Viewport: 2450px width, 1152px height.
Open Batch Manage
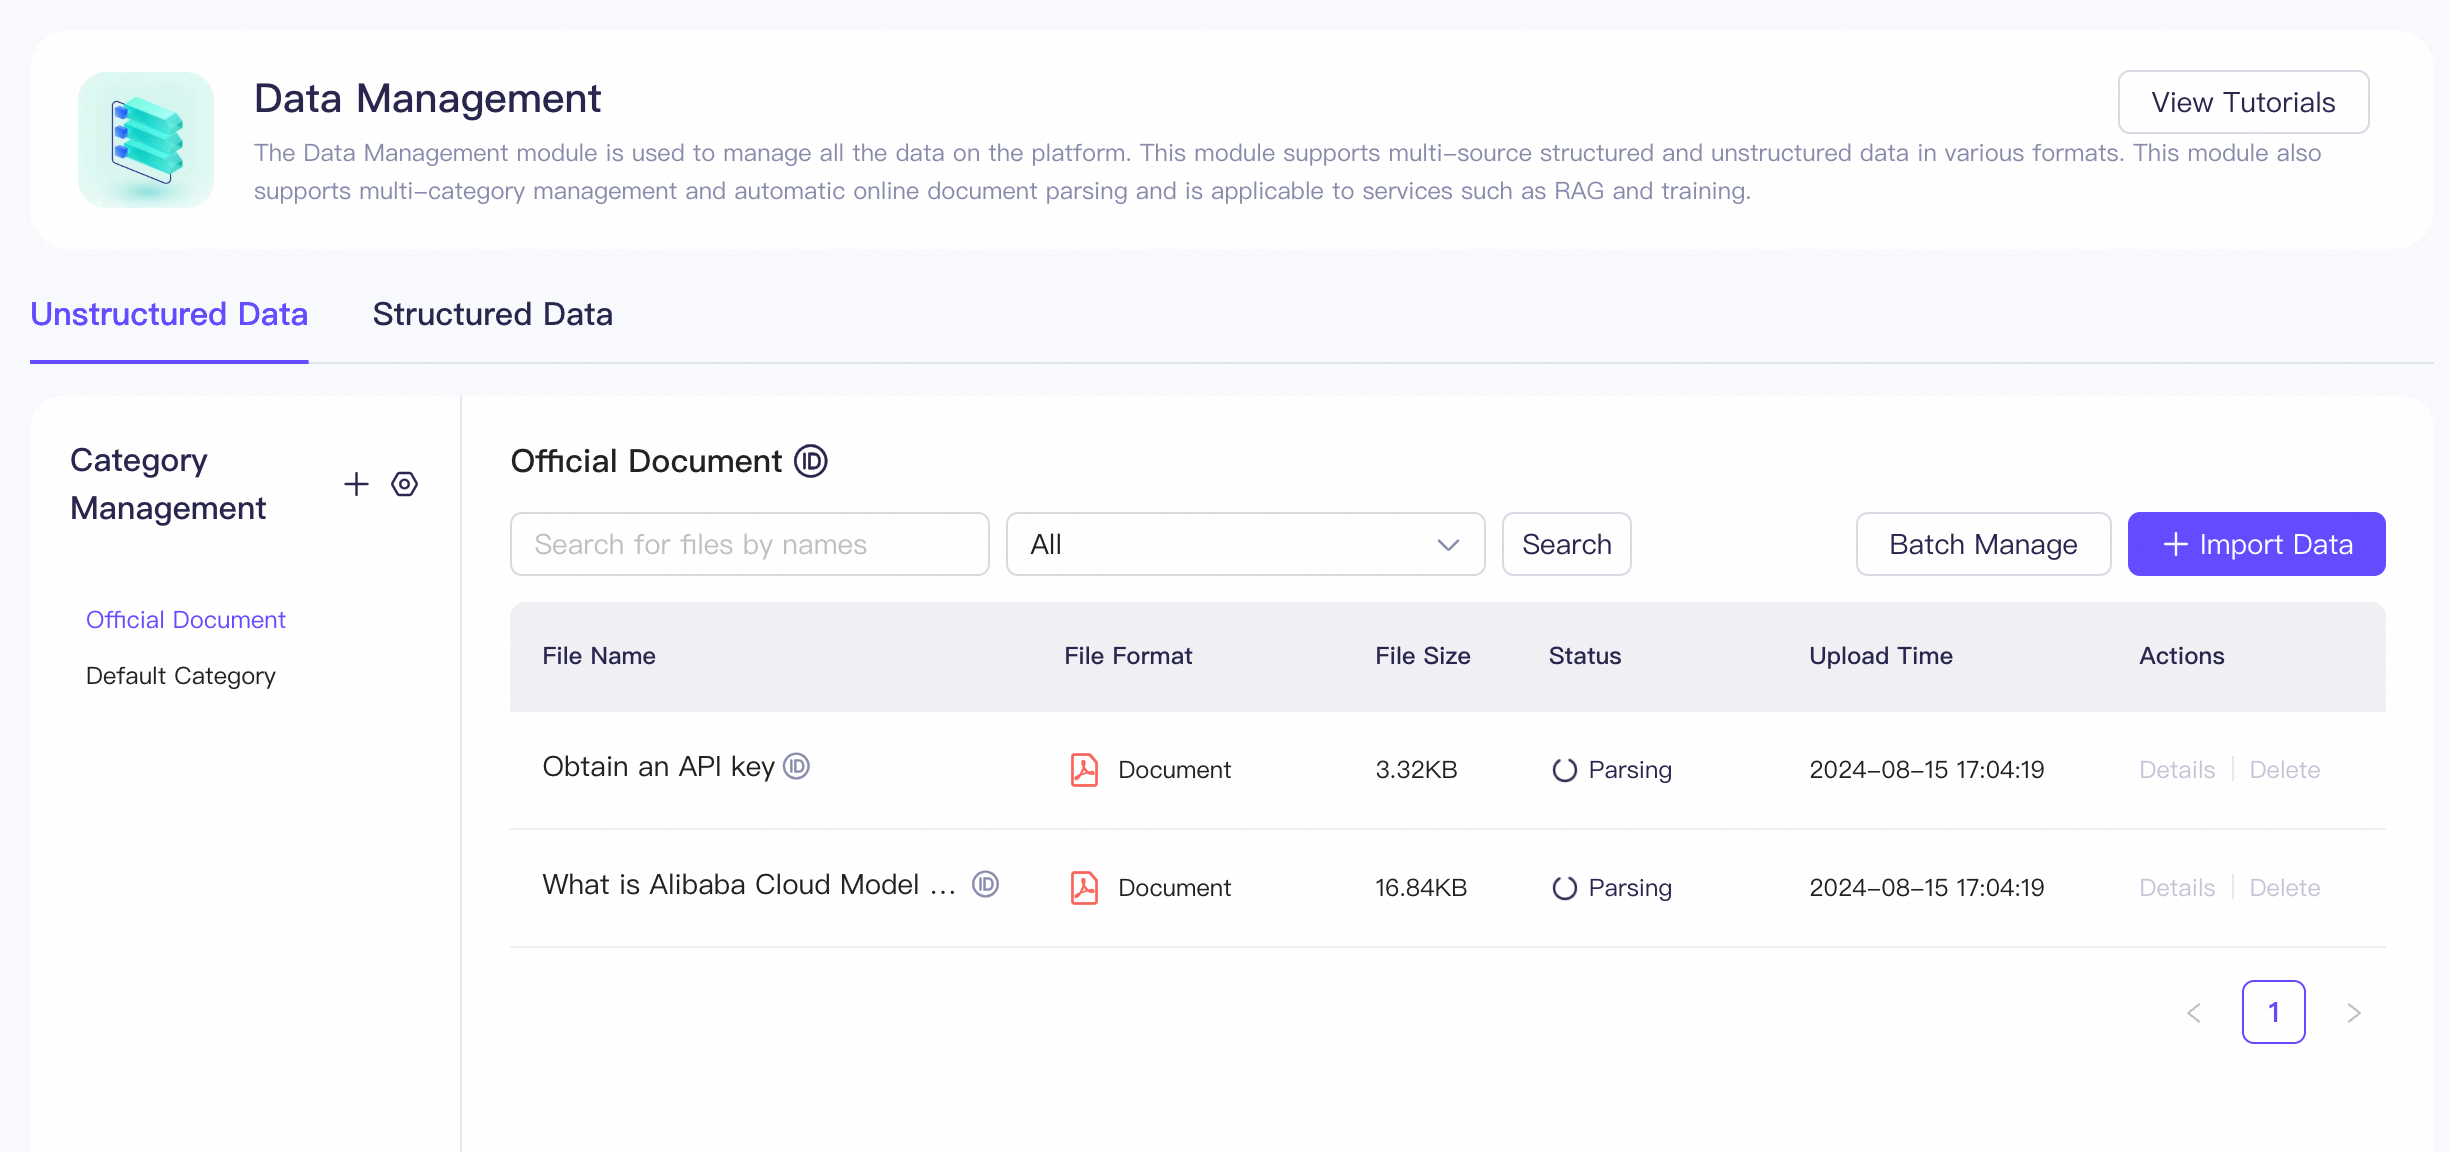click(x=1983, y=544)
